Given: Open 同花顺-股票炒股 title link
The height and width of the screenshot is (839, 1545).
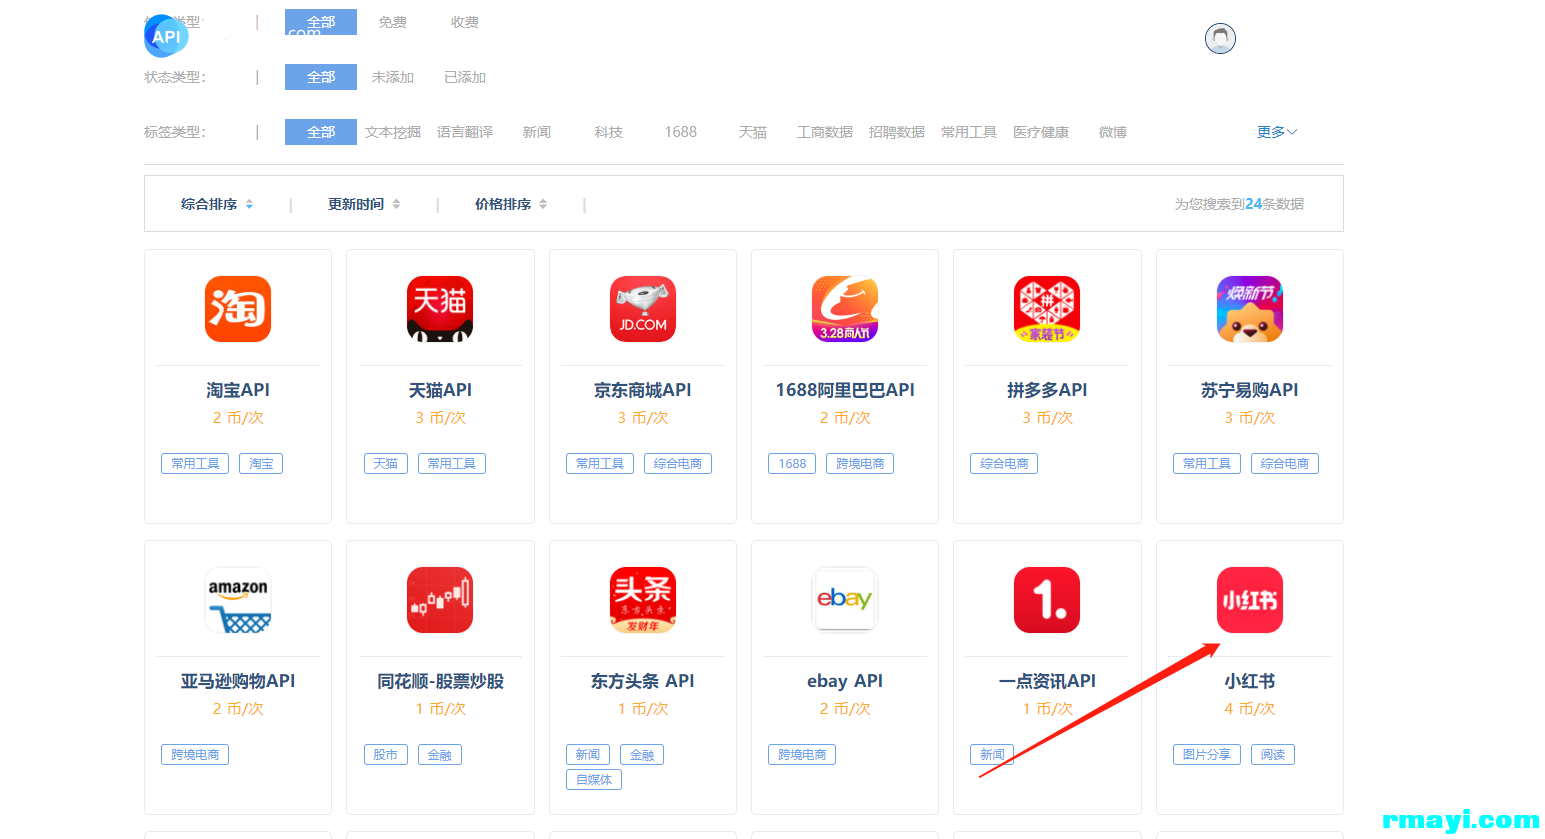Looking at the screenshot, I should coord(440,681).
